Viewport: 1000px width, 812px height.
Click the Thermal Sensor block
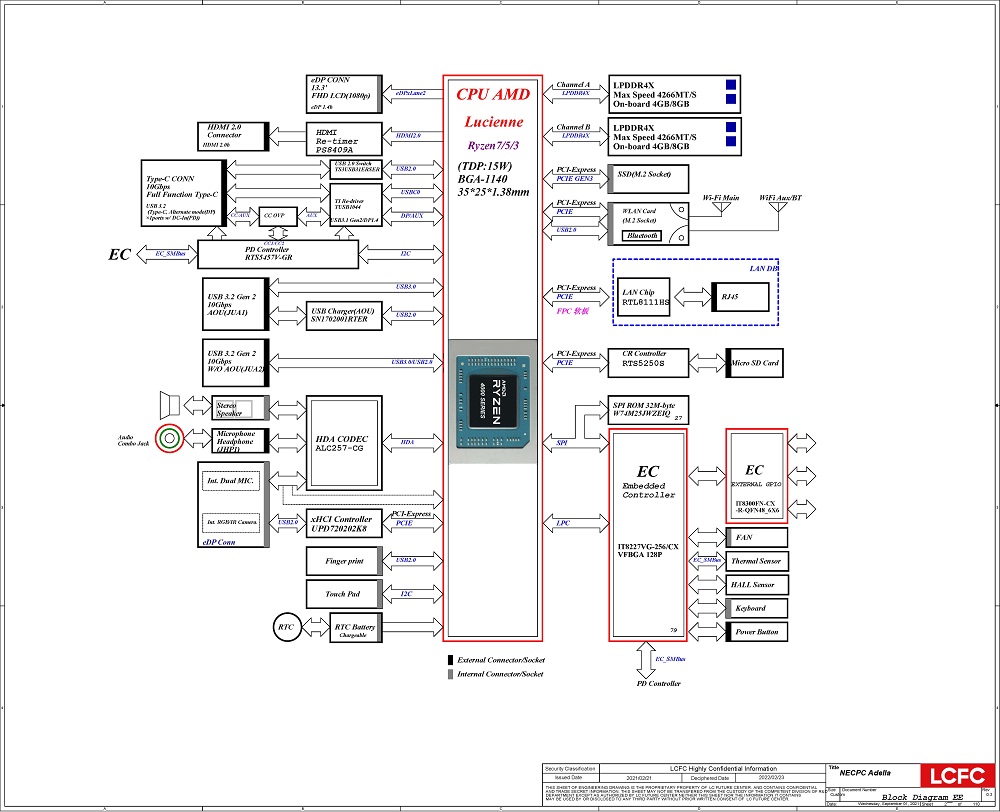[756, 561]
